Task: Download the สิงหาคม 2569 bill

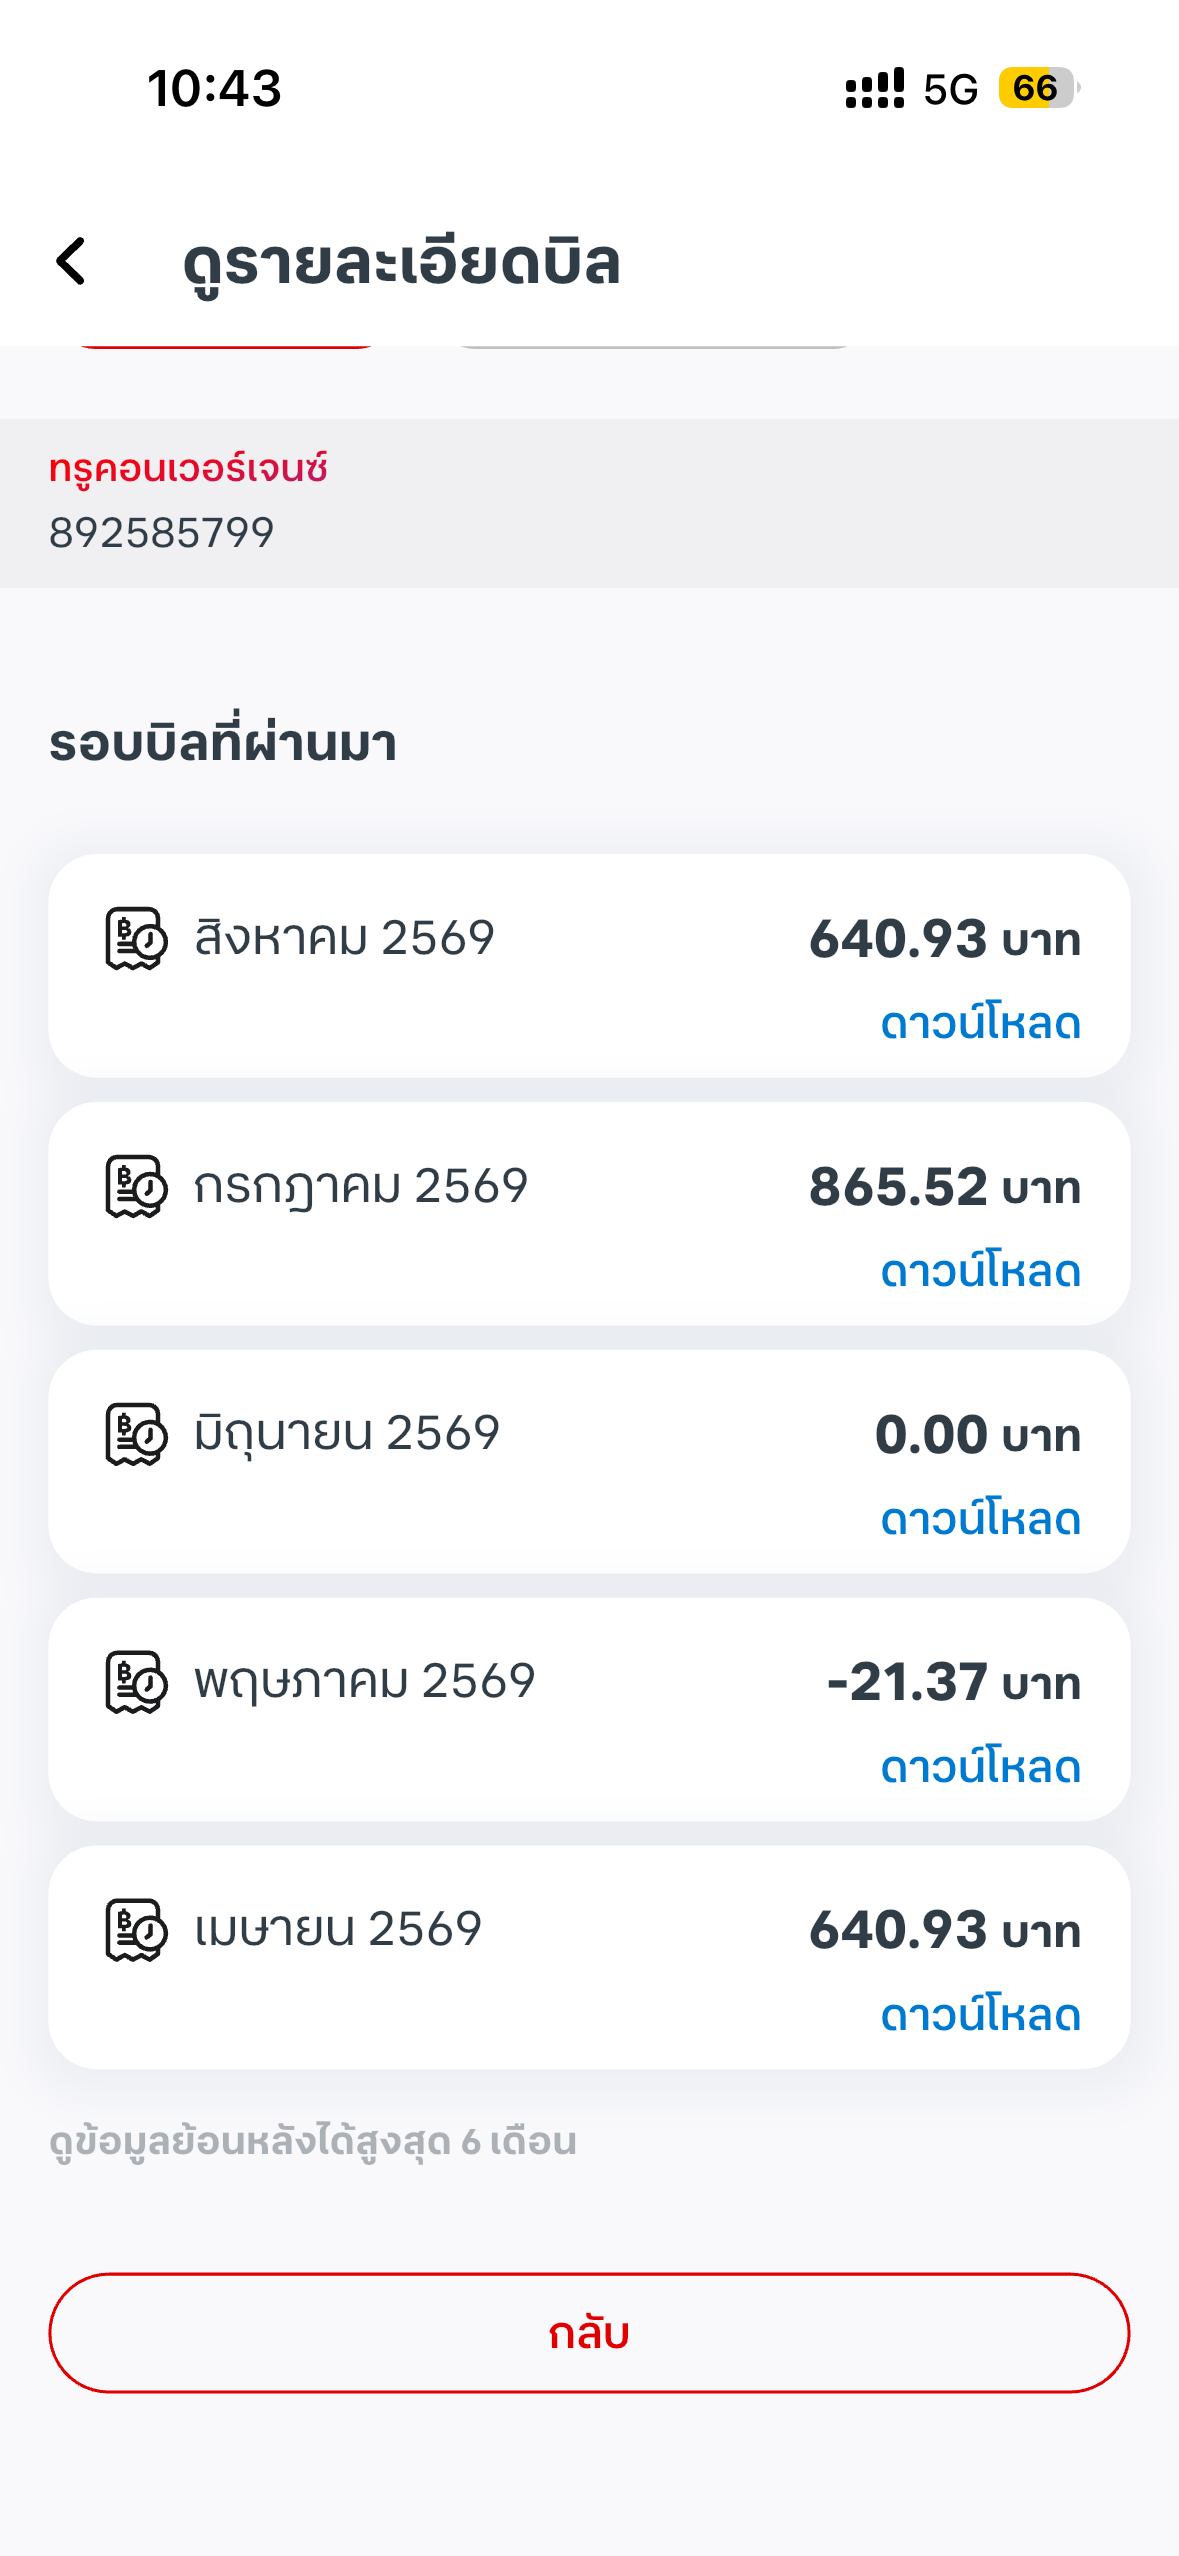Action: [x=980, y=1023]
